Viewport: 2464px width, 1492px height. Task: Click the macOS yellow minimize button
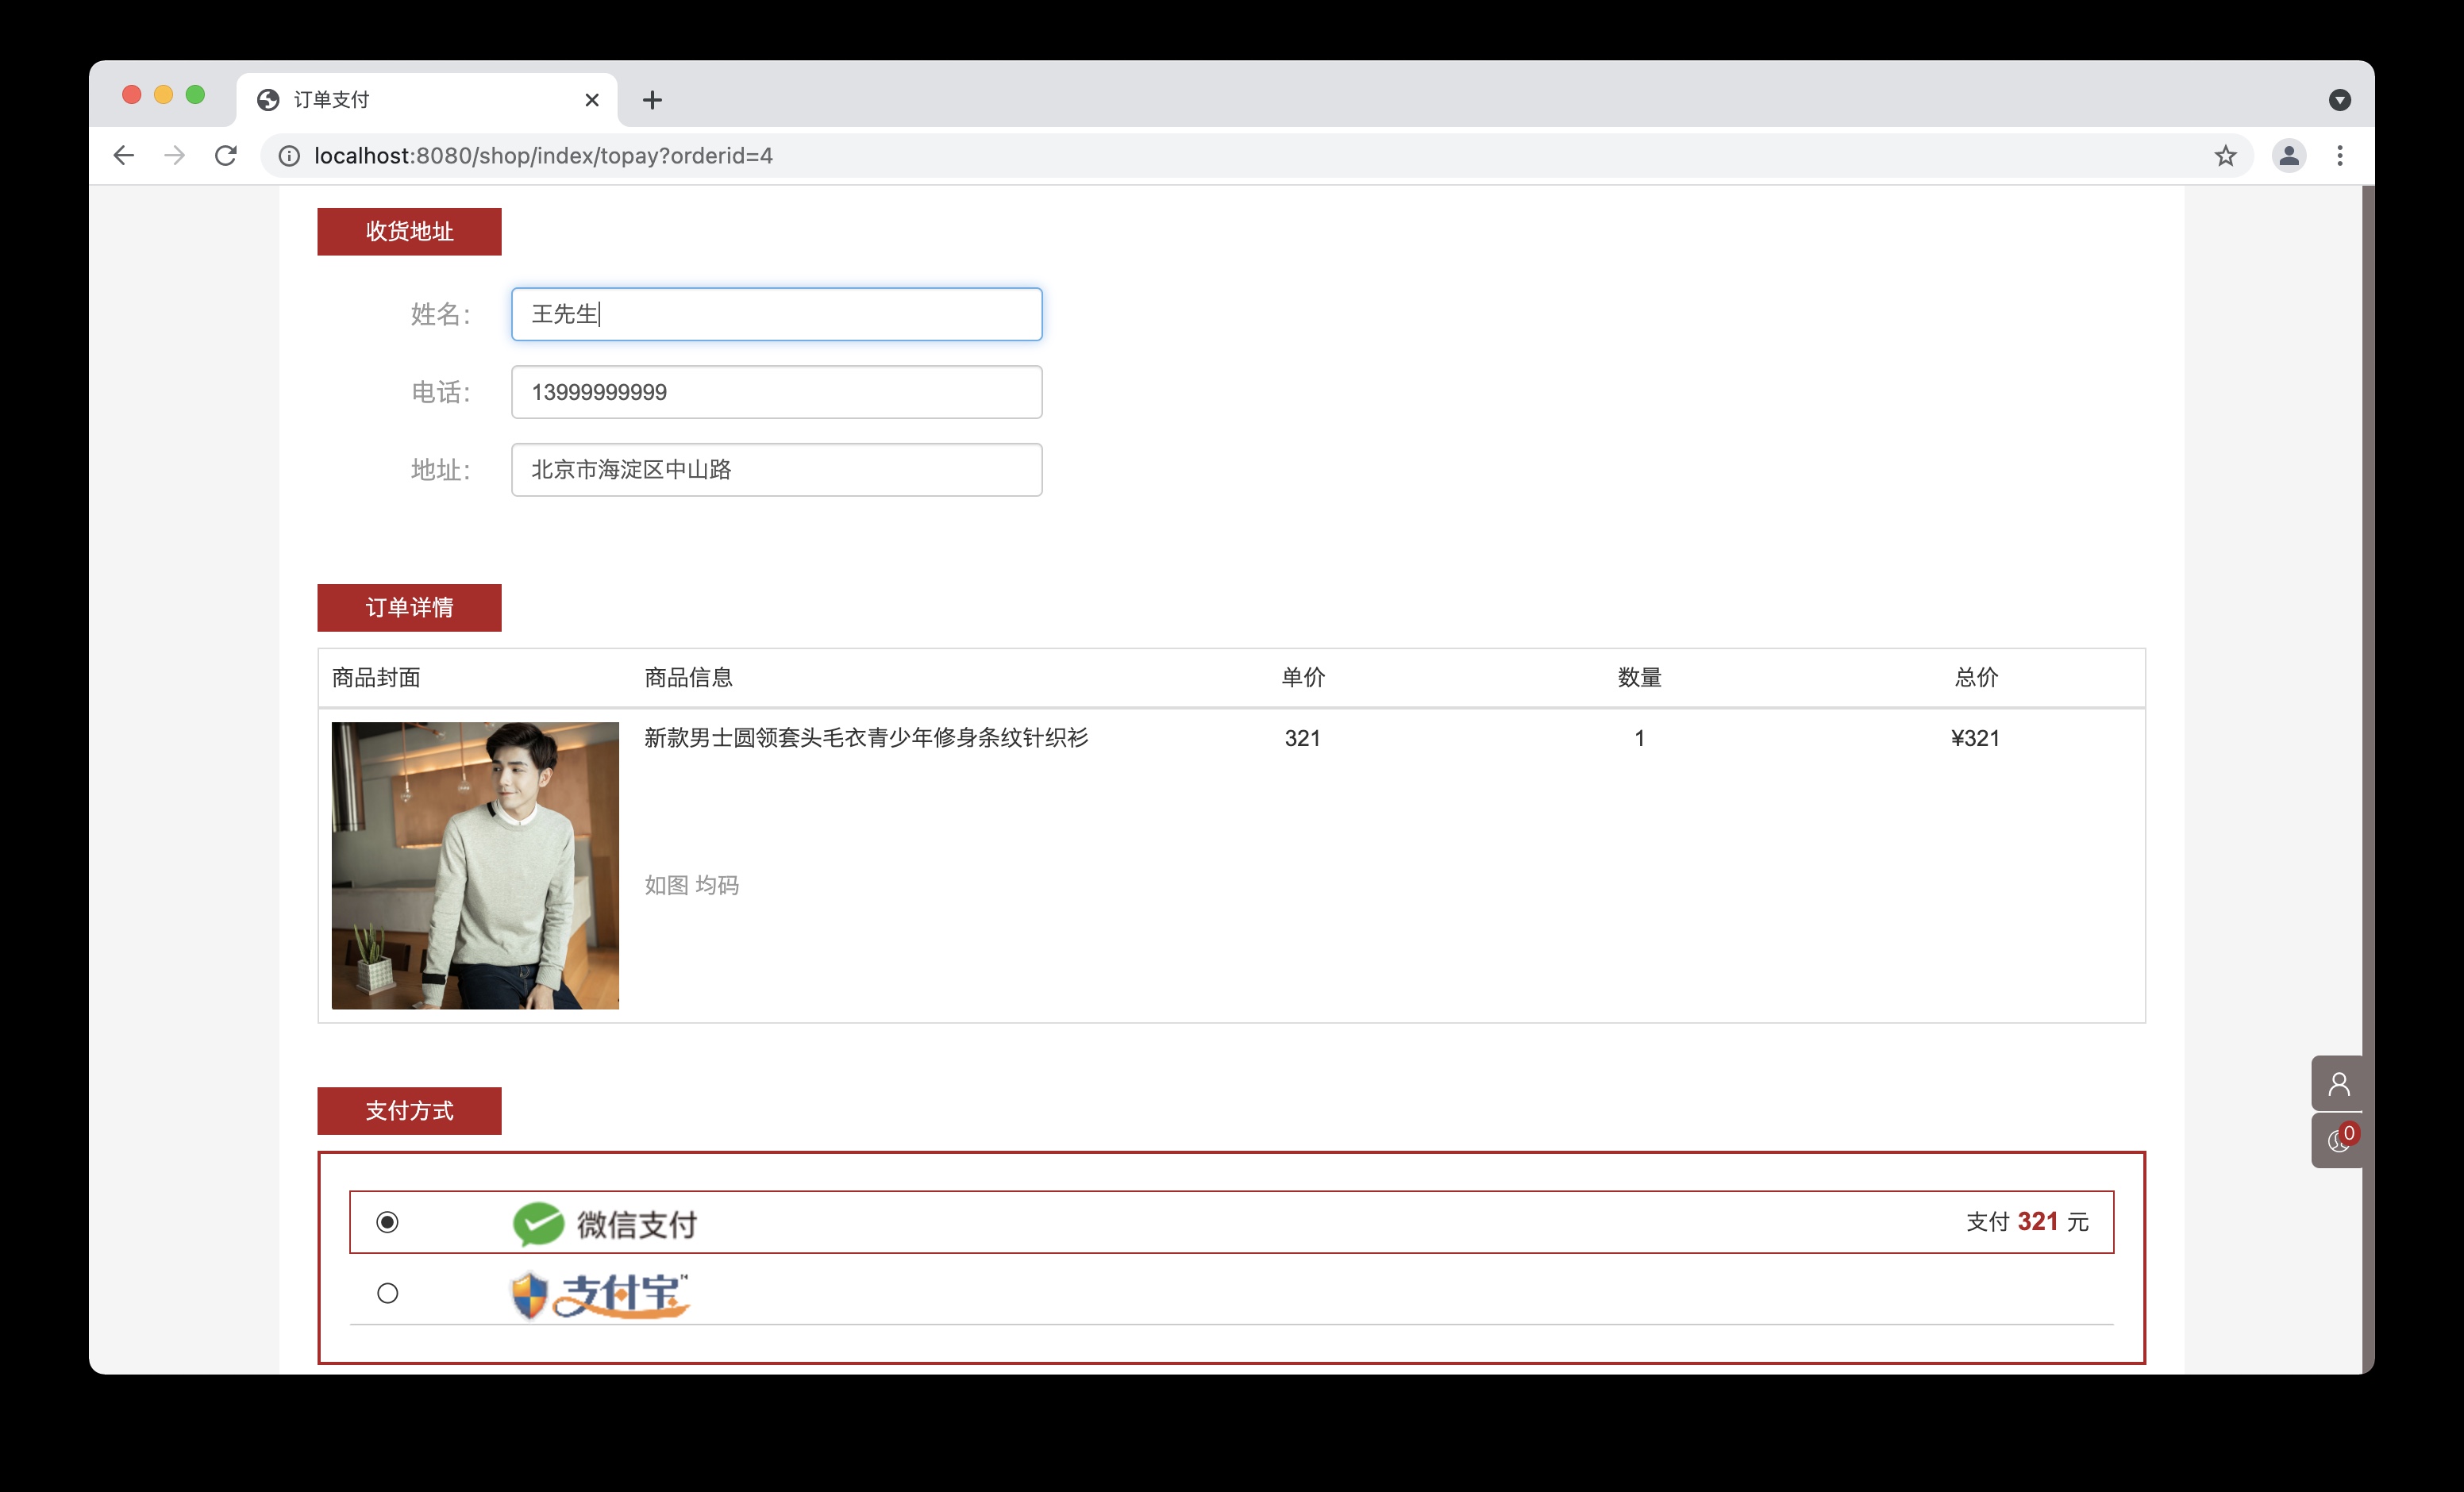[x=163, y=95]
